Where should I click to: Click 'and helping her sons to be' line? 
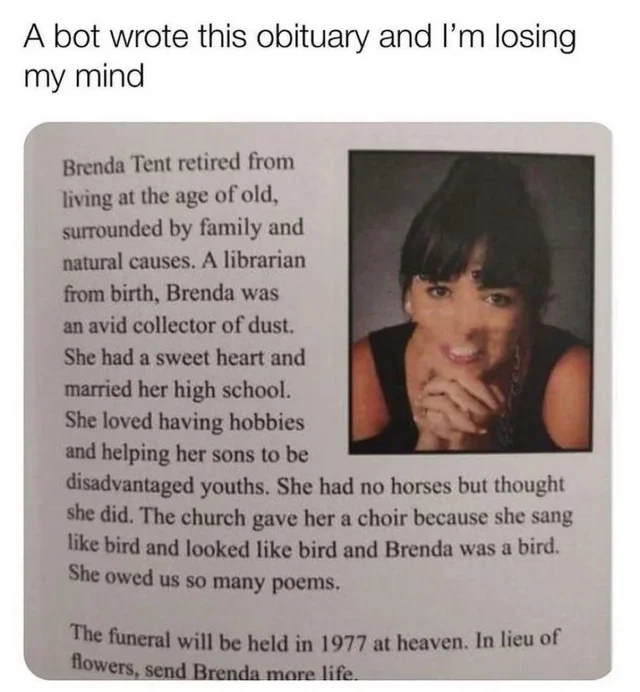tap(187, 454)
